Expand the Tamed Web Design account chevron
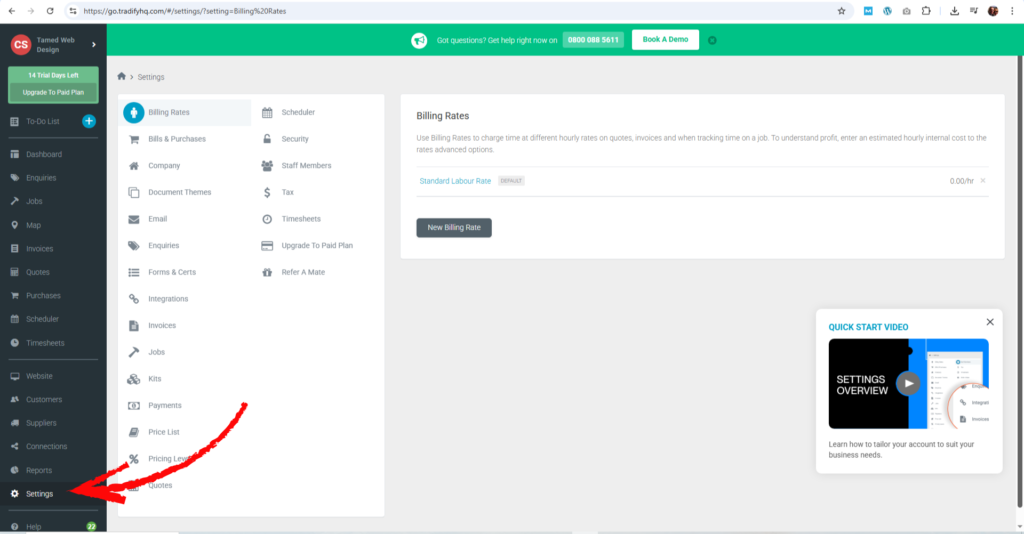 (x=93, y=44)
